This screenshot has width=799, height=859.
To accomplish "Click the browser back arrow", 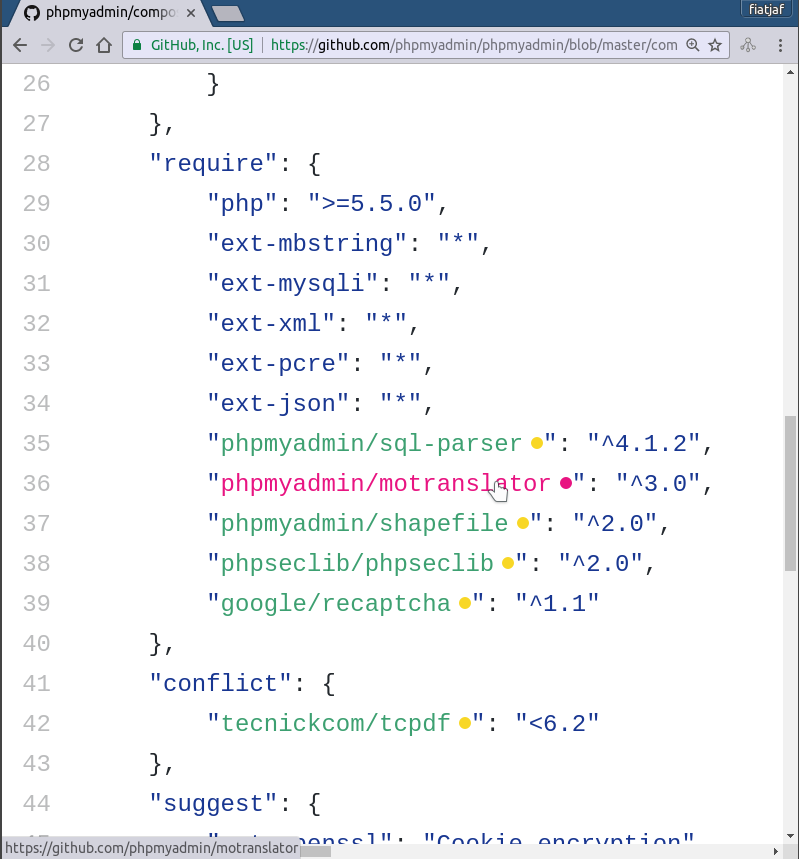I will pyautogui.click(x=20, y=45).
